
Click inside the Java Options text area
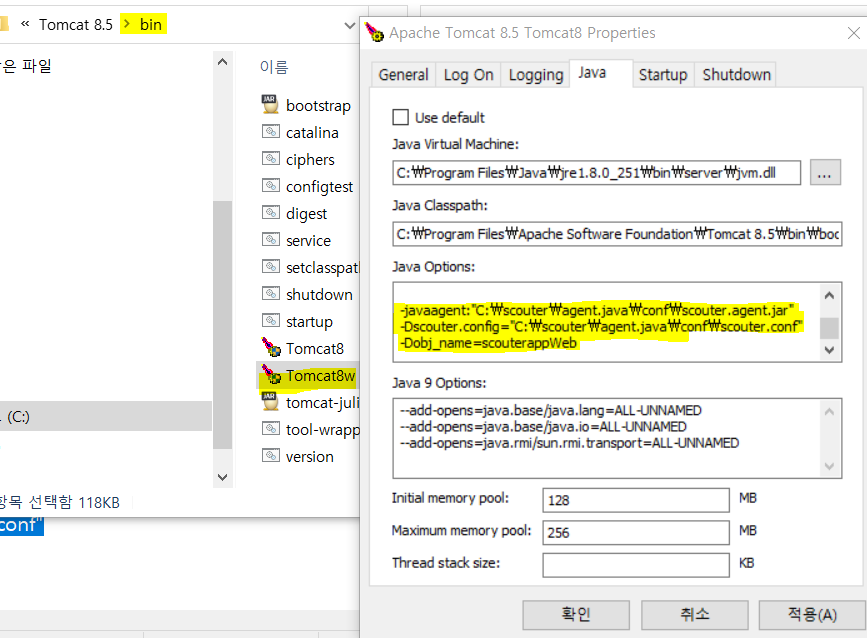tap(607, 322)
